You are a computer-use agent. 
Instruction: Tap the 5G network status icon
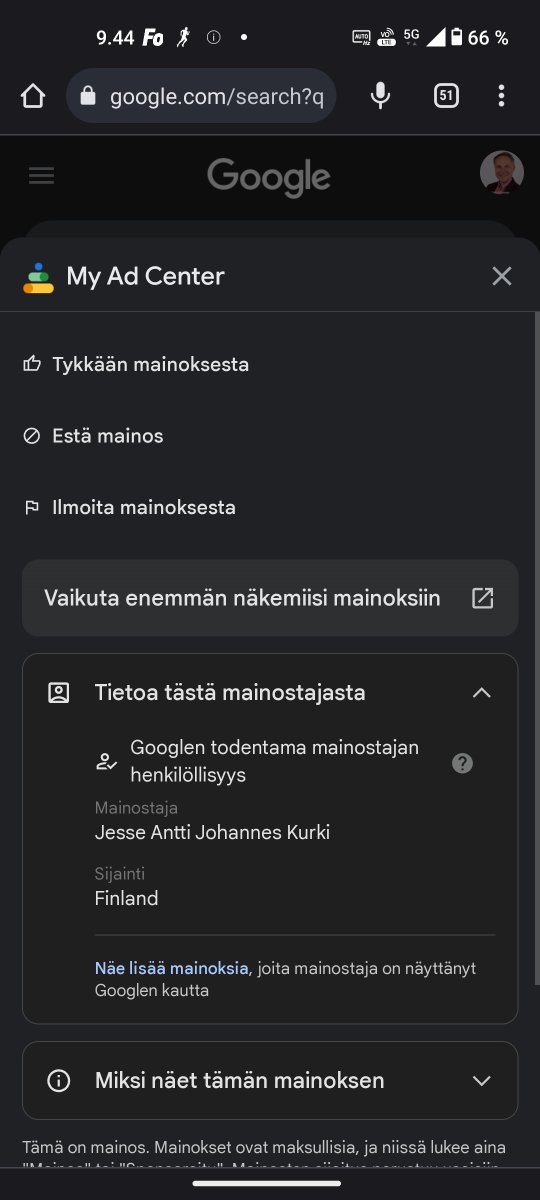412,37
